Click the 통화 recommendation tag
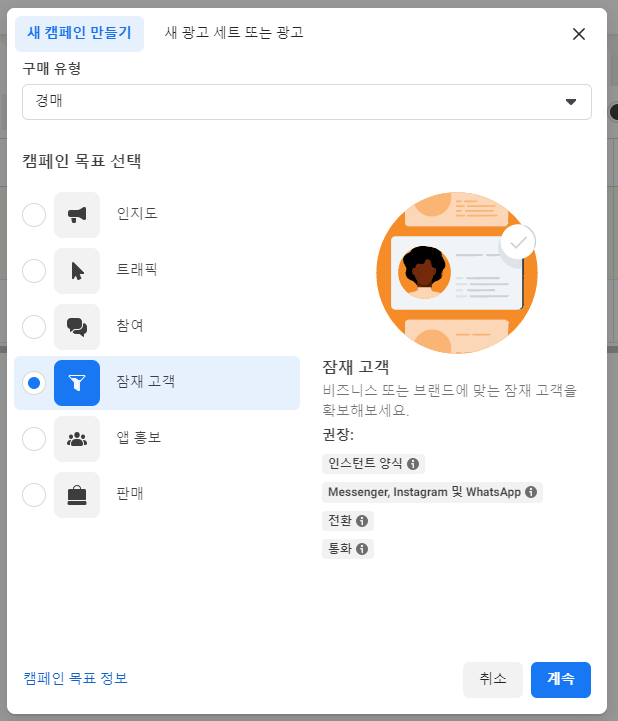The width and height of the screenshot is (618, 721). pos(348,549)
